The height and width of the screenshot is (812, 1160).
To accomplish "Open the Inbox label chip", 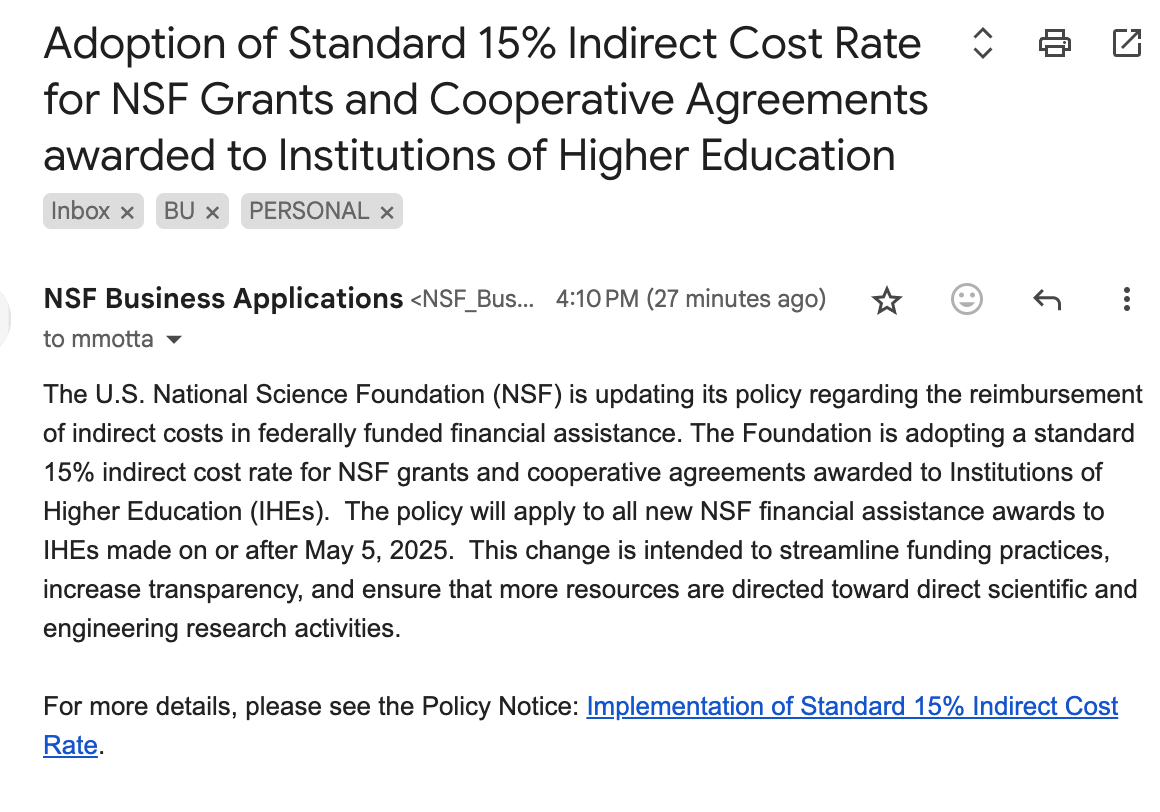I will click(80, 211).
